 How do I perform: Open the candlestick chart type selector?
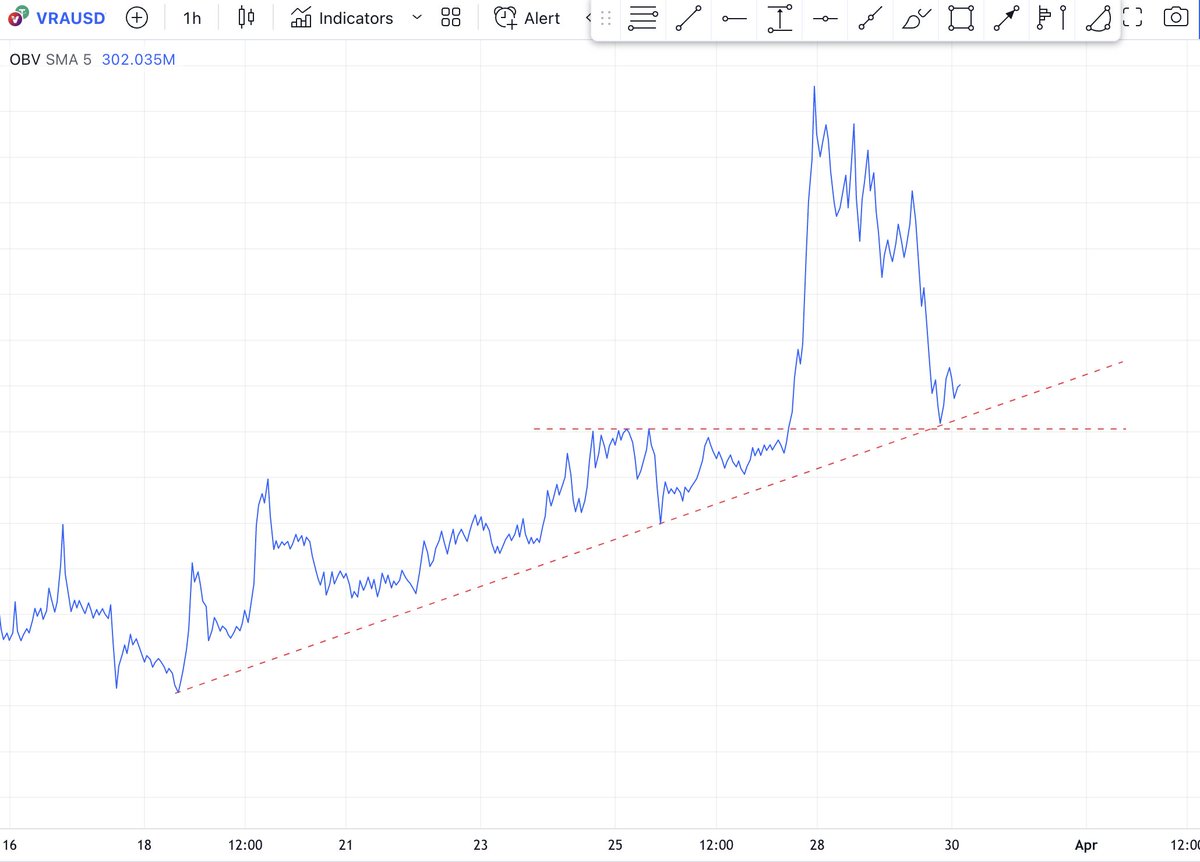point(246,18)
